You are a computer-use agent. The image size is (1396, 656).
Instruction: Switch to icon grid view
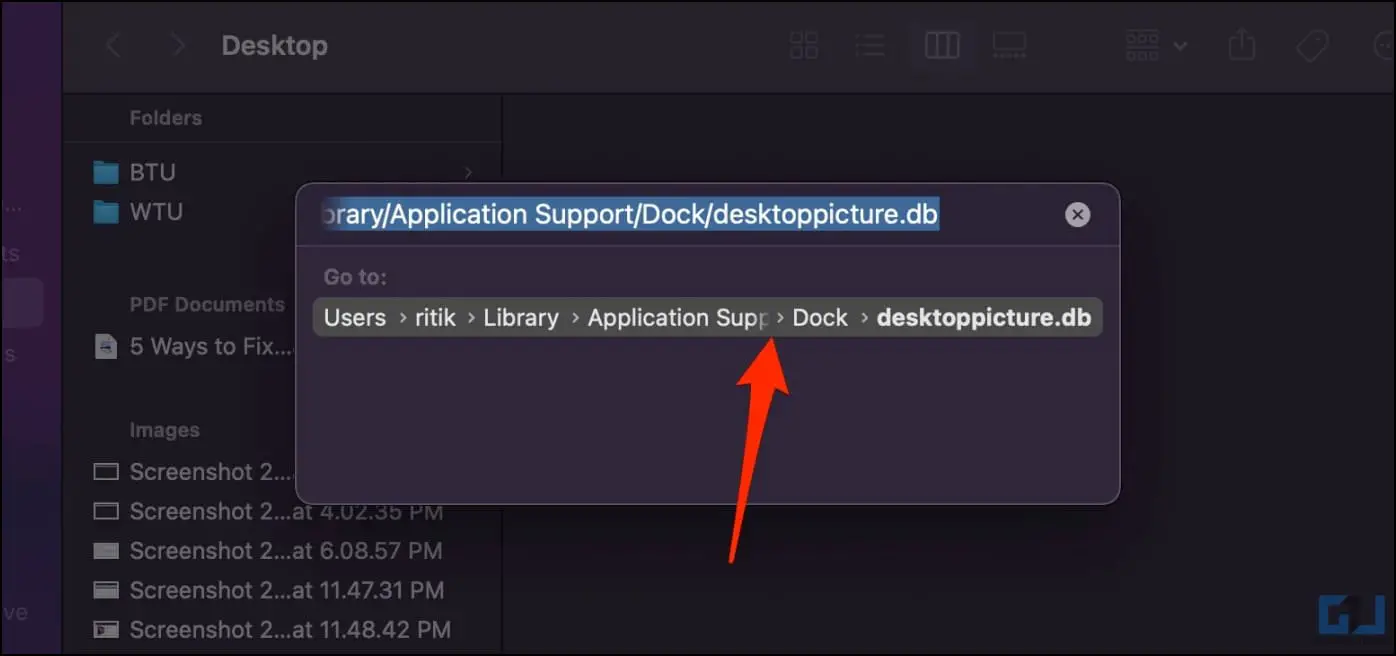tap(804, 45)
